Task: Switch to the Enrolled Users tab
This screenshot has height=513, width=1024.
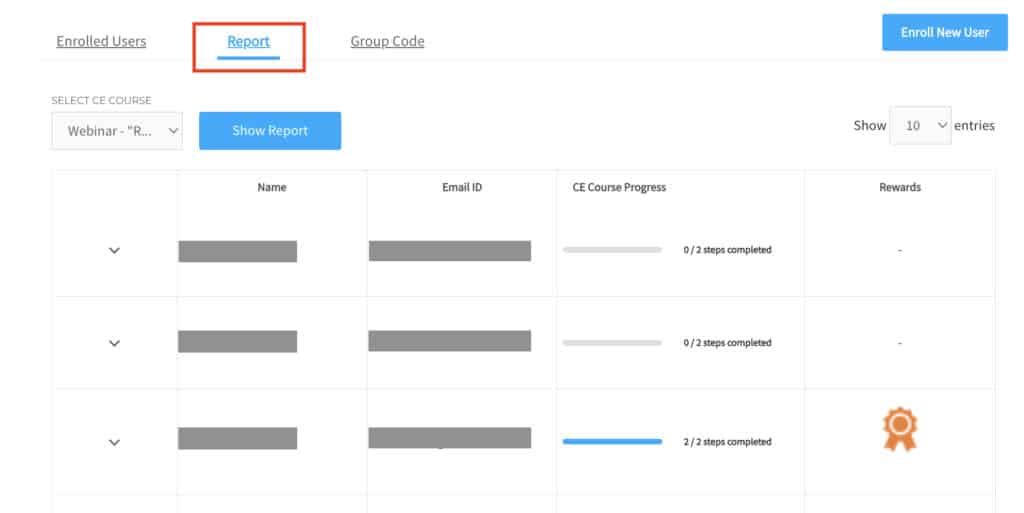Action: pos(101,41)
